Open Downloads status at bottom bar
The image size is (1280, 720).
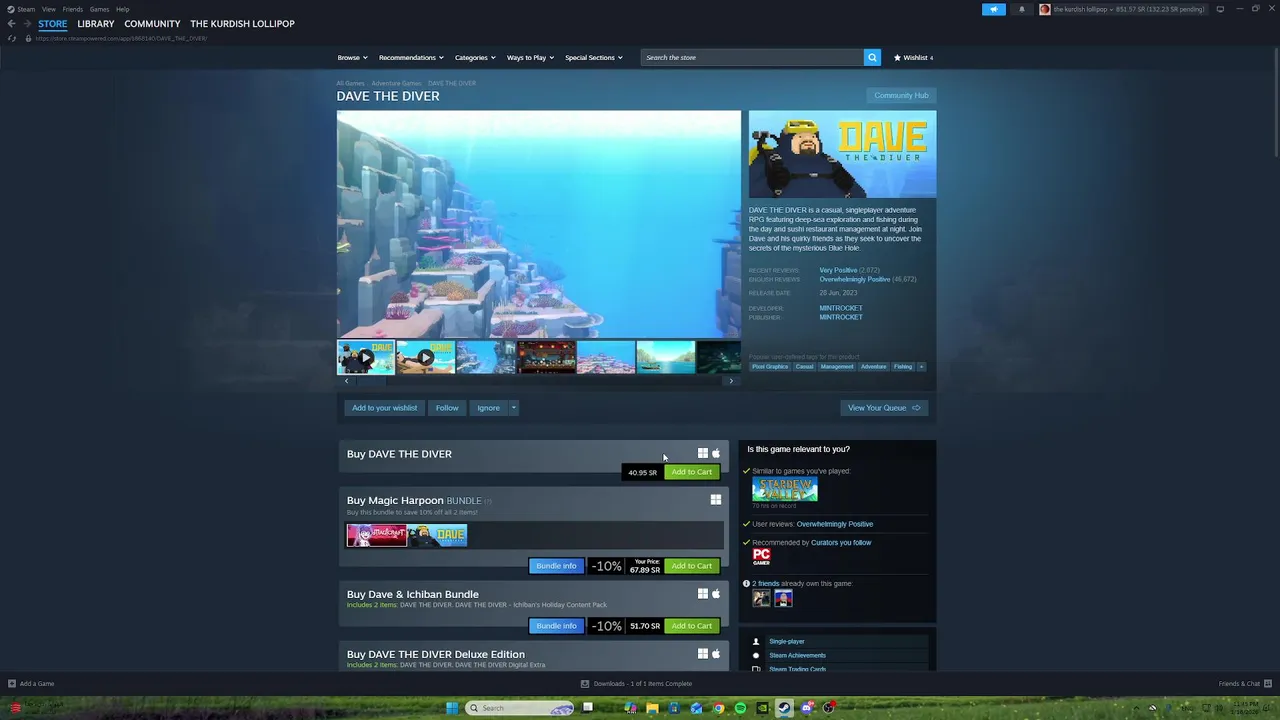pyautogui.click(x=637, y=684)
